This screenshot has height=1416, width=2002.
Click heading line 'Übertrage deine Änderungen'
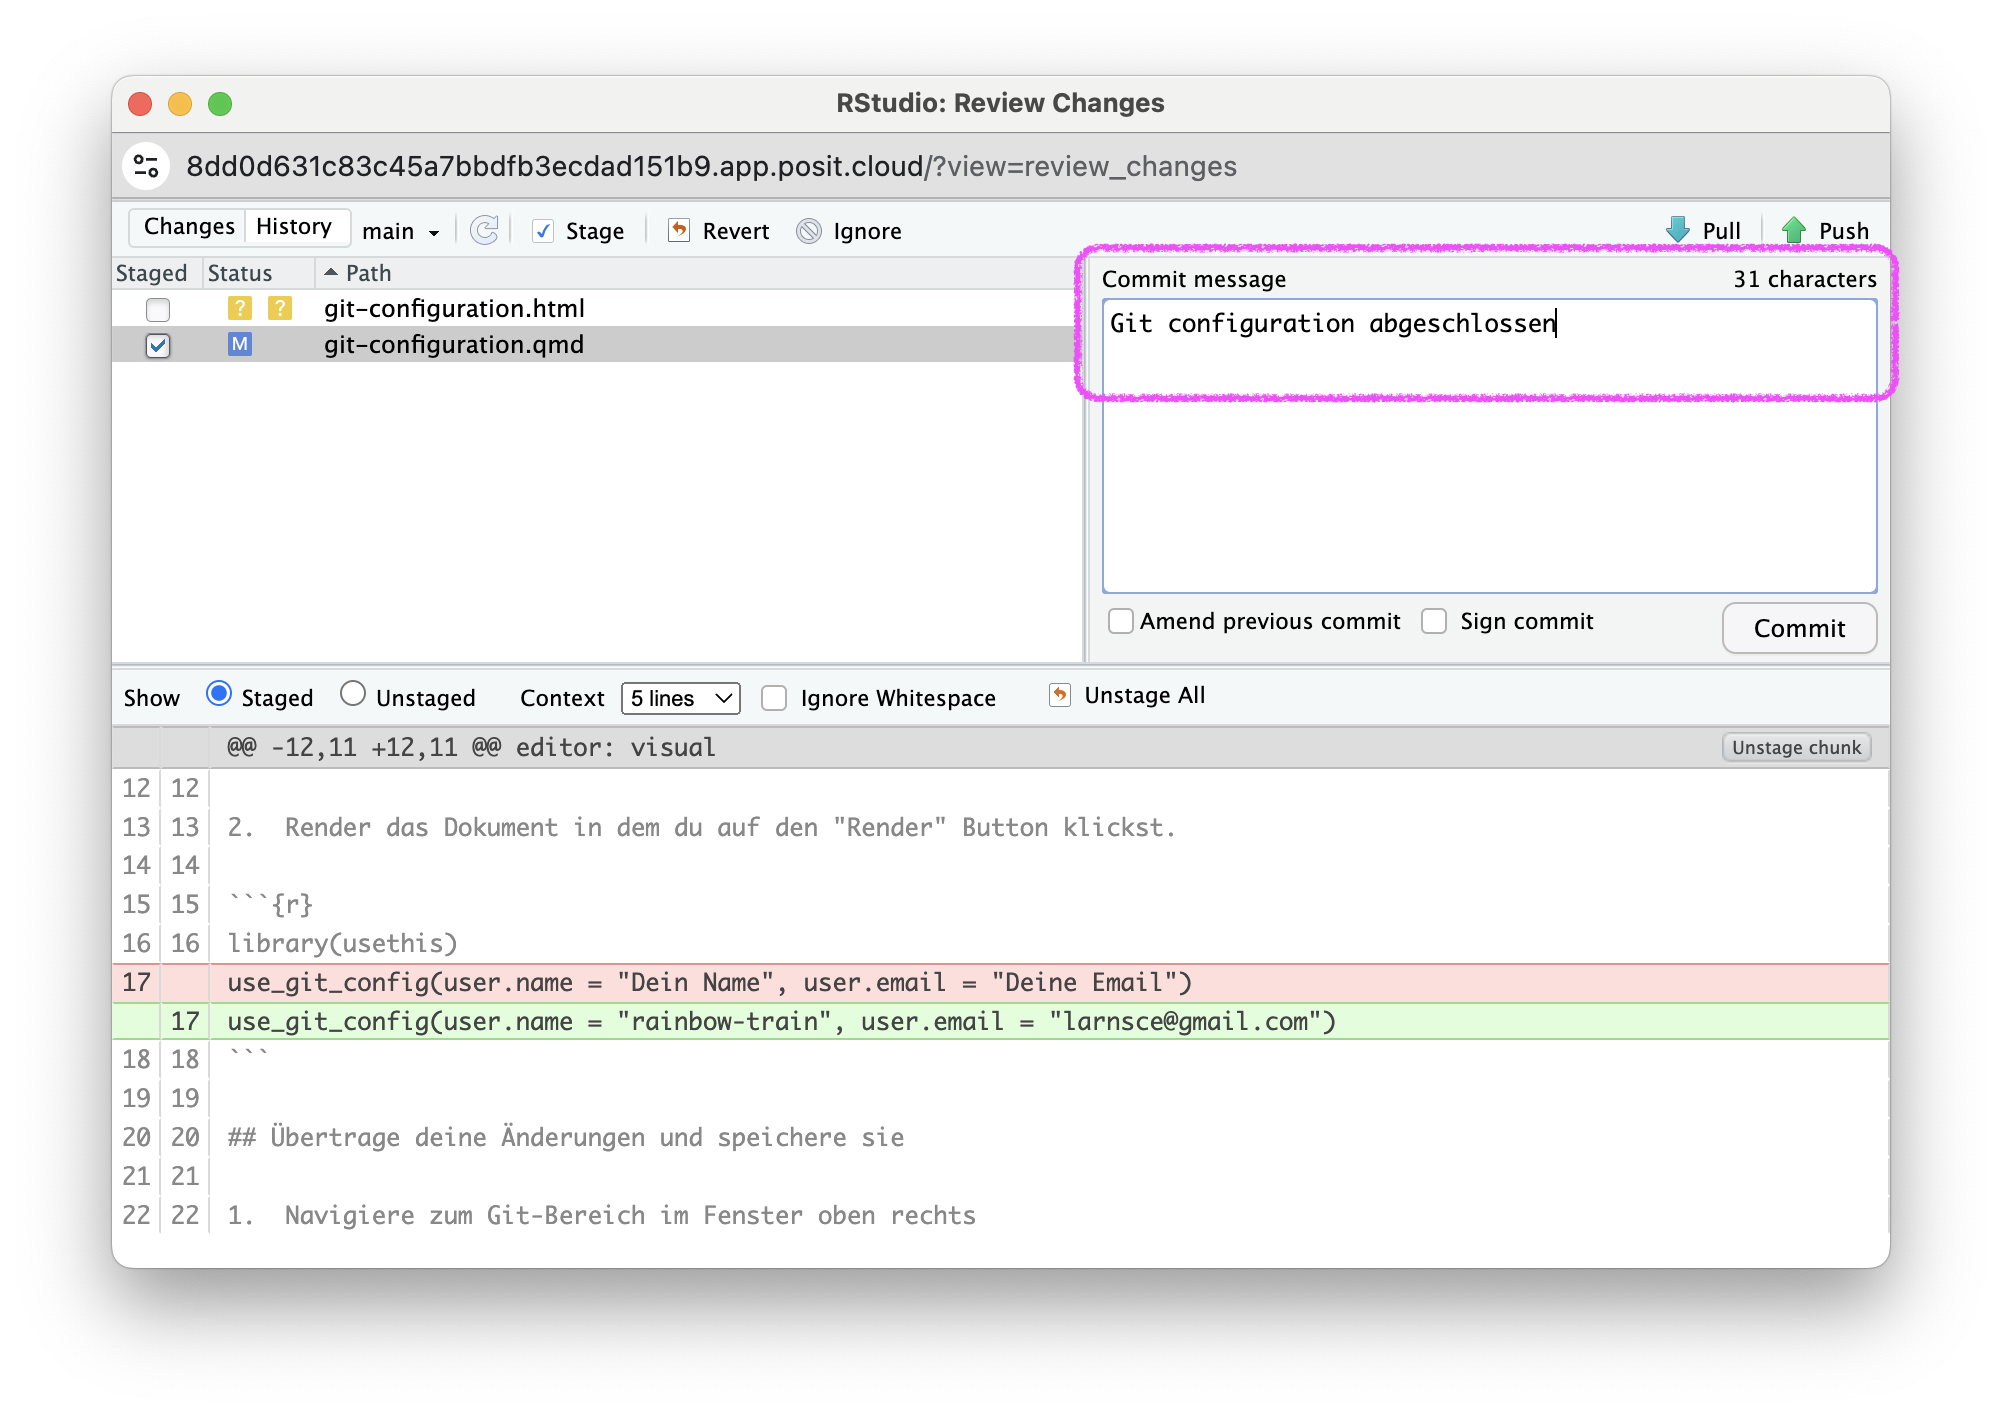(565, 1137)
